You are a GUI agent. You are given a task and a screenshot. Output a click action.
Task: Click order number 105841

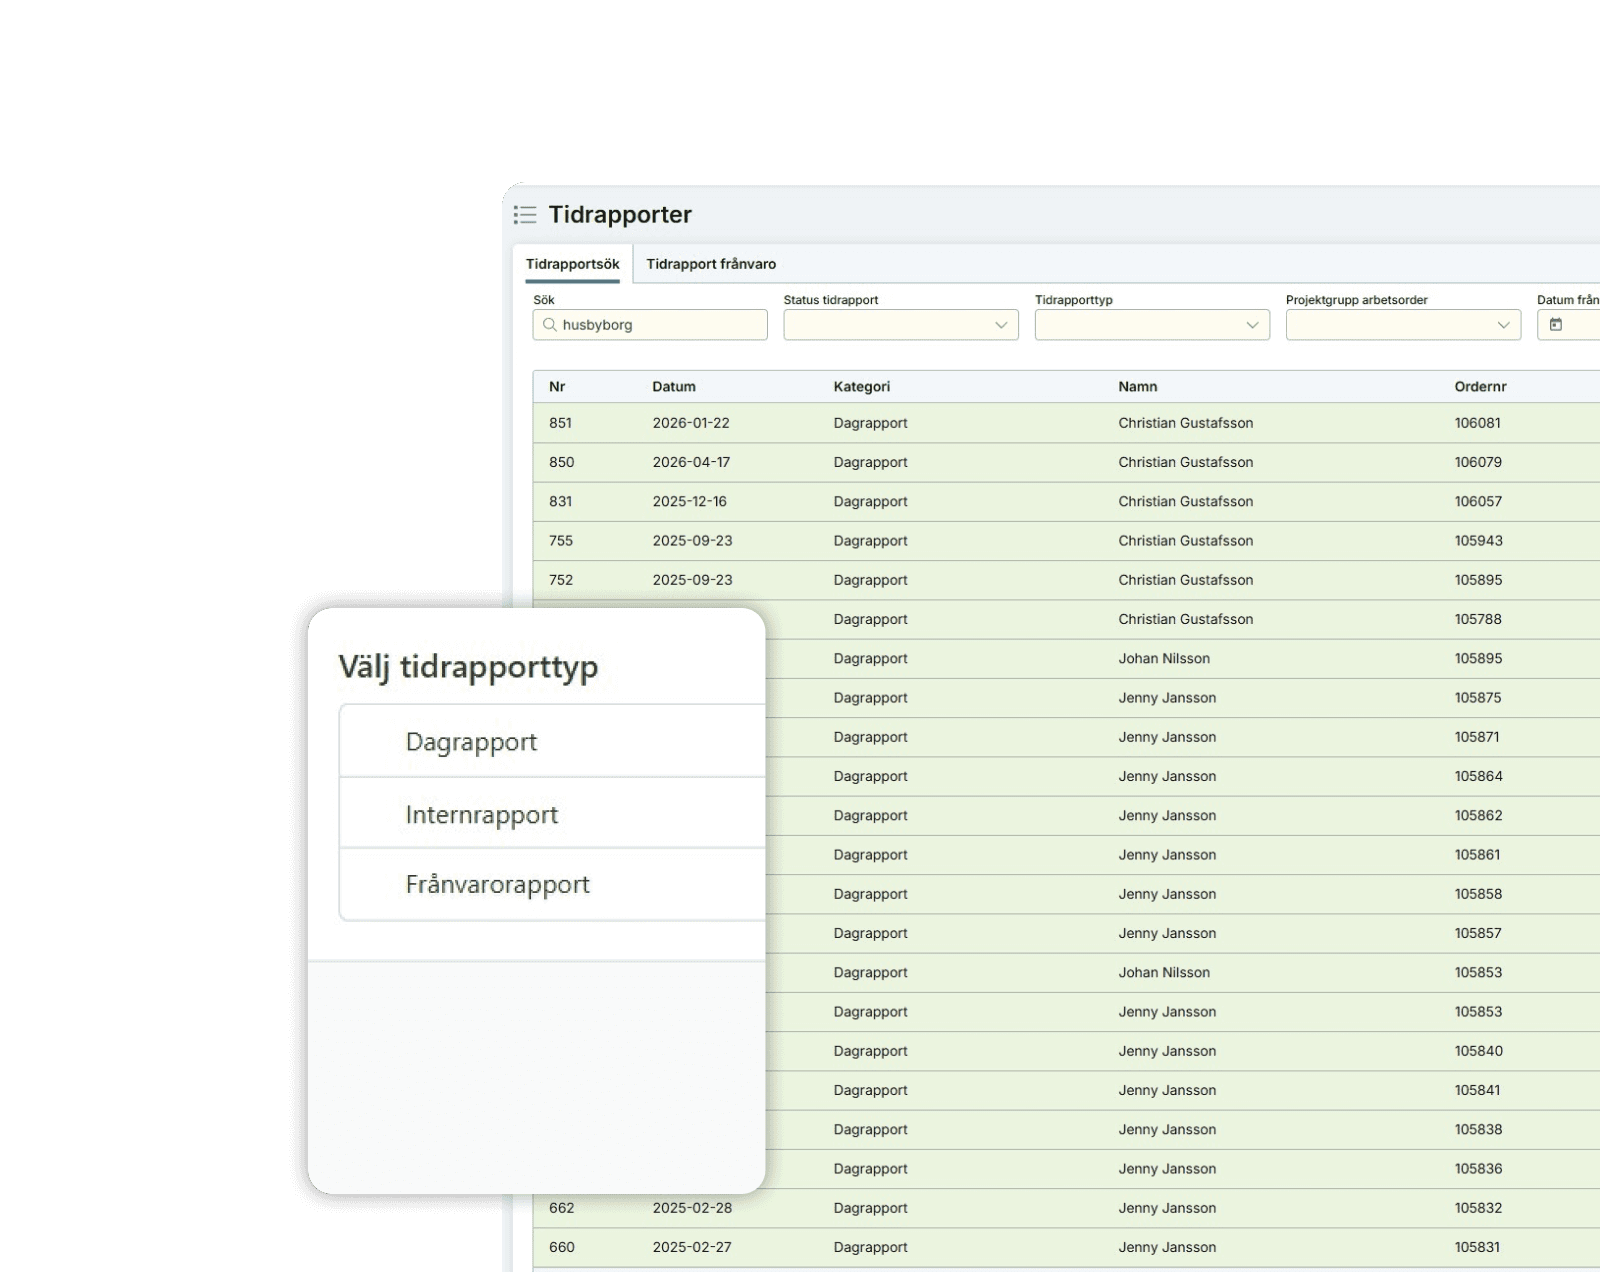point(1477,1090)
